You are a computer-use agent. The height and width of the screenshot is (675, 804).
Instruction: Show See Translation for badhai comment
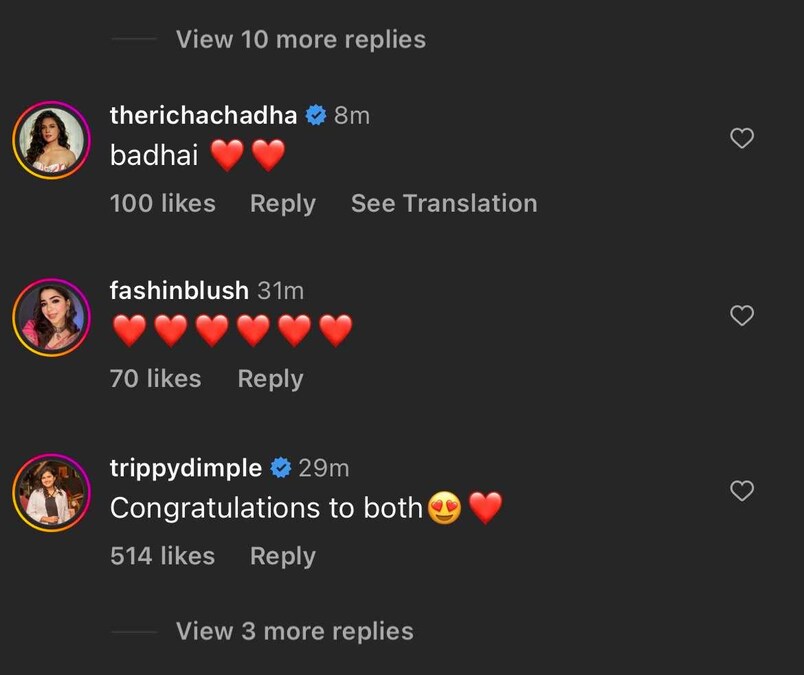coord(444,203)
